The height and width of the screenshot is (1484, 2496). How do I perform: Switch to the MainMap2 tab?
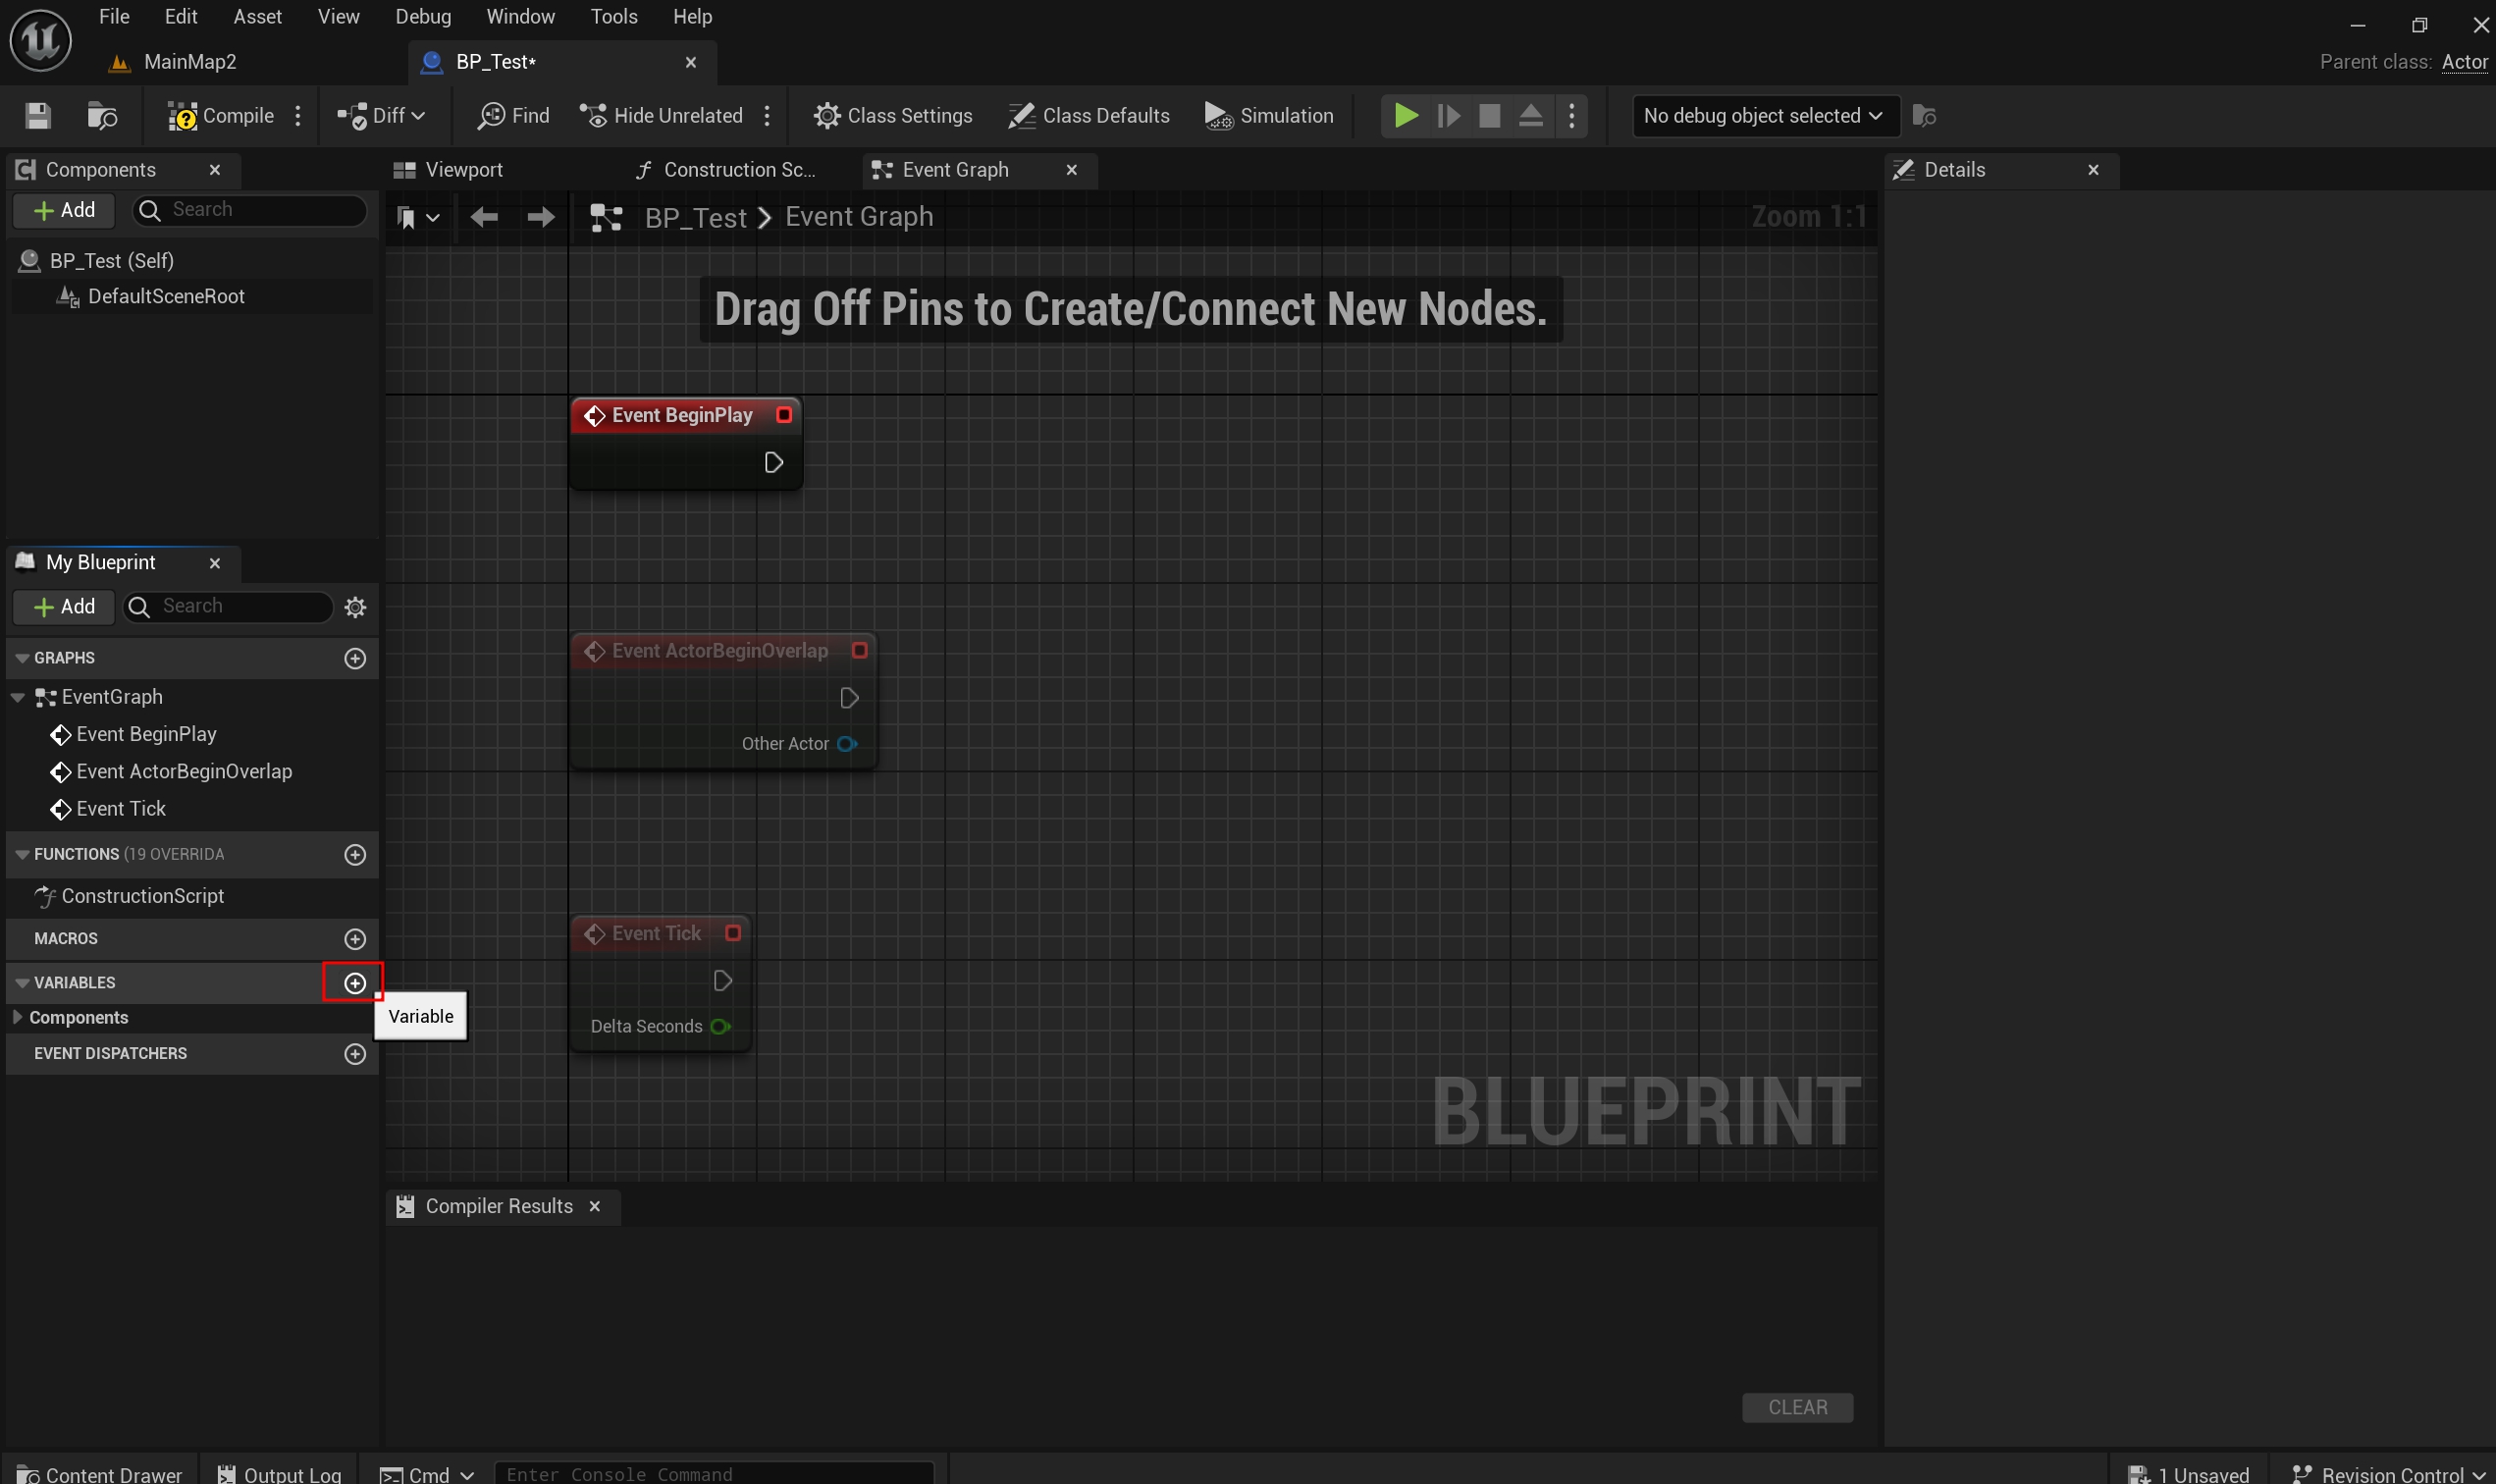coord(190,62)
